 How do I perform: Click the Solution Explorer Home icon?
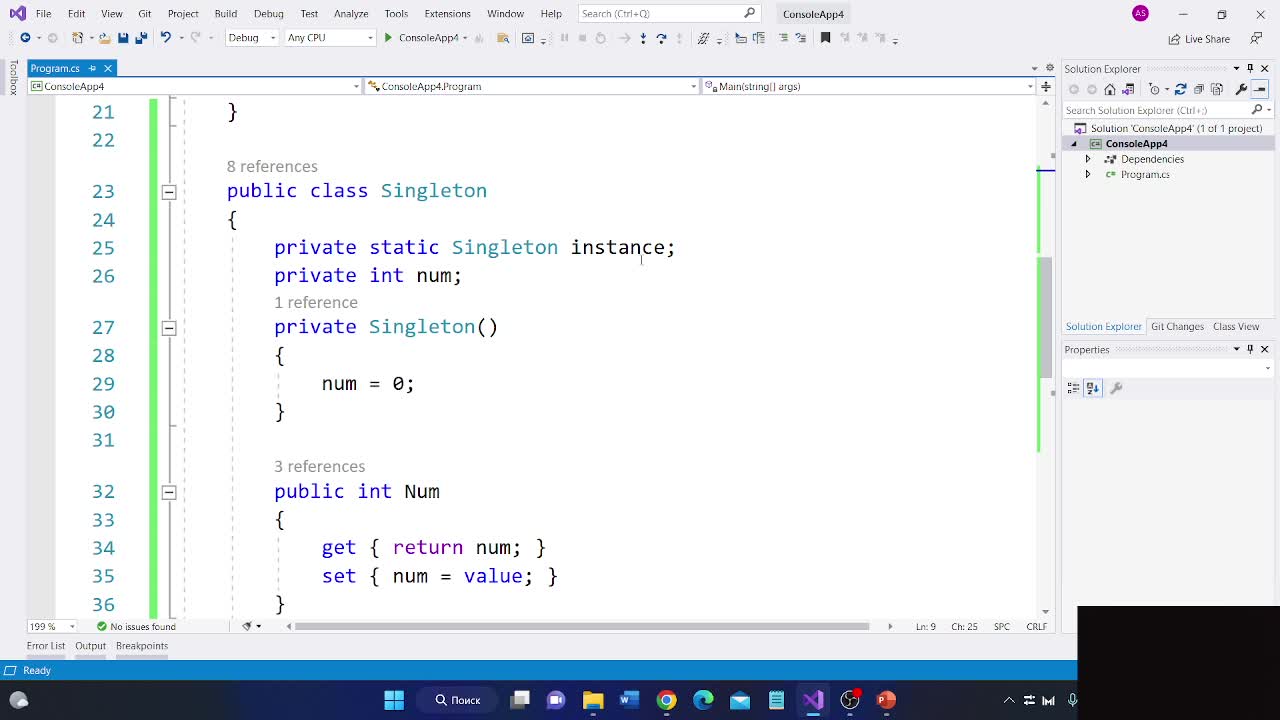[1110, 89]
